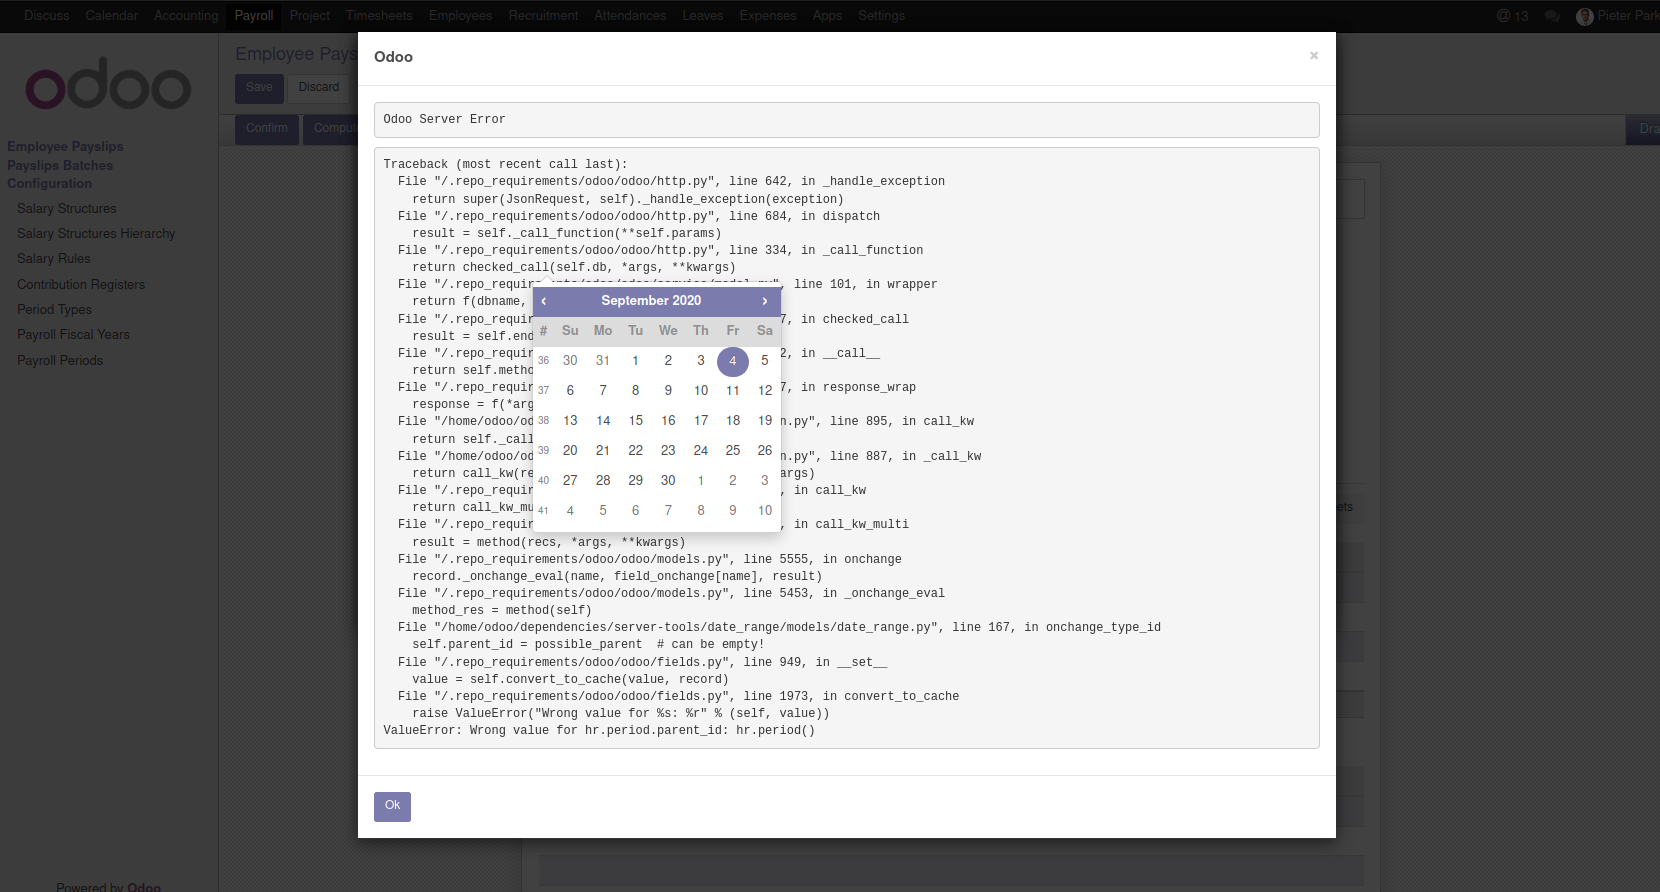
Task: Open Employee Payslips in sidebar
Action: [66, 147]
